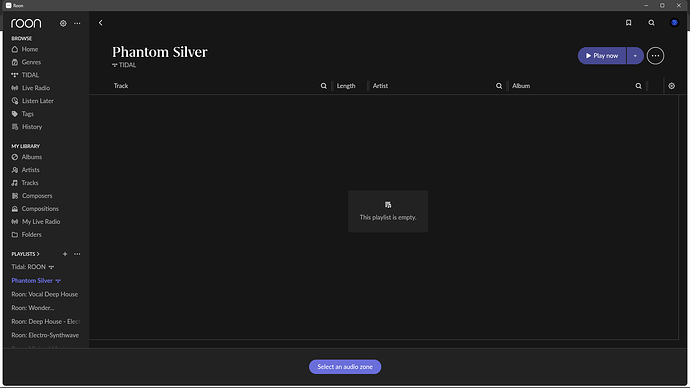
Task: Open column settings gear icon
Action: 672,86
